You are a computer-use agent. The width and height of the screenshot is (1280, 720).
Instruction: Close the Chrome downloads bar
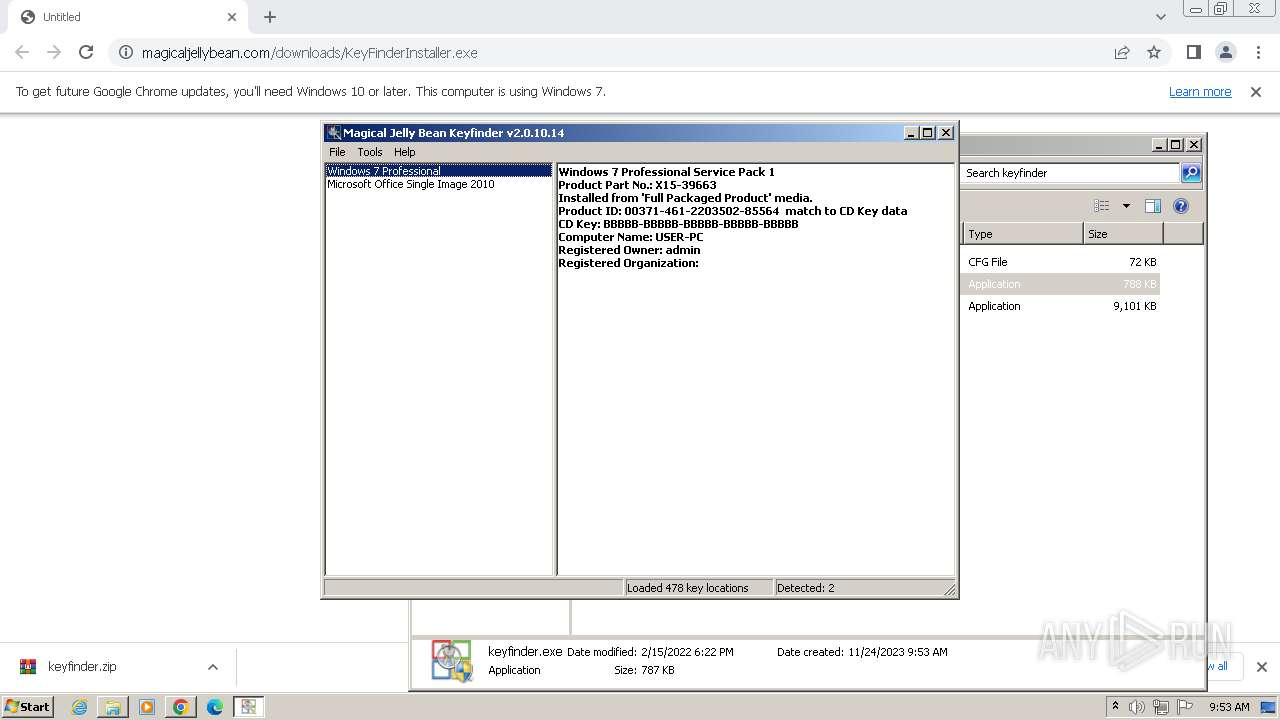point(1261,667)
